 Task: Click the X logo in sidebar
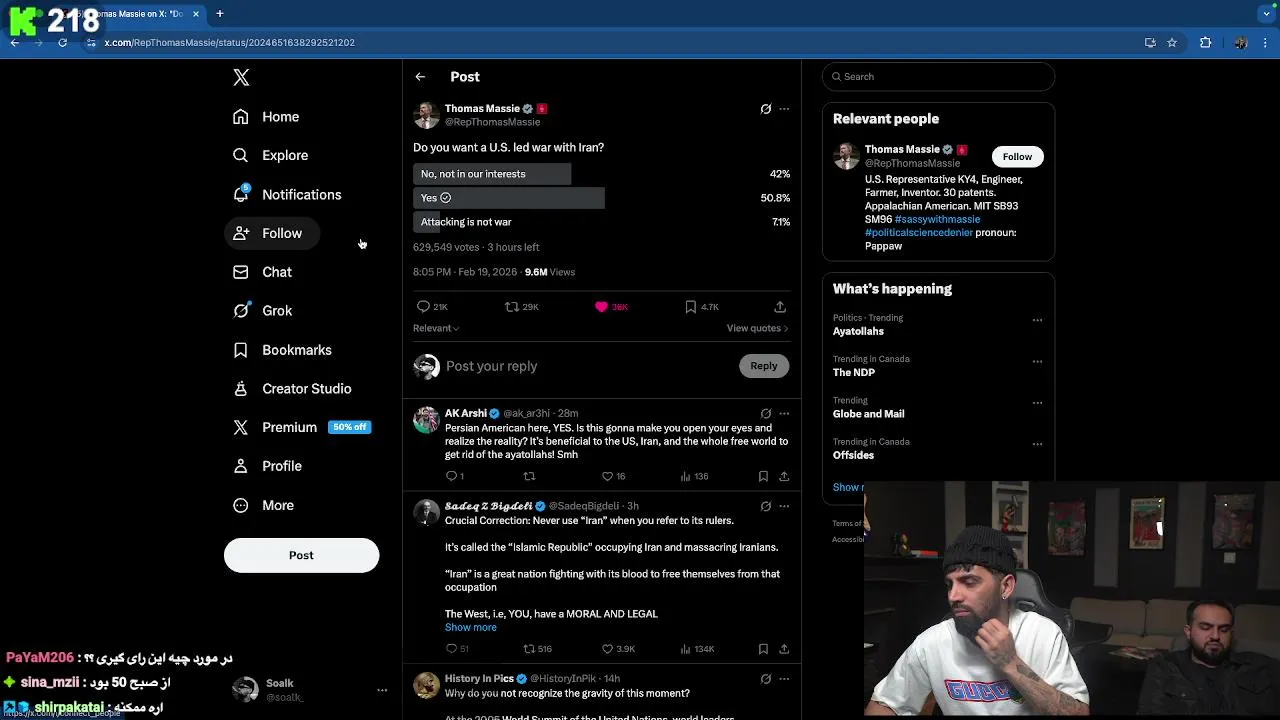coord(241,77)
